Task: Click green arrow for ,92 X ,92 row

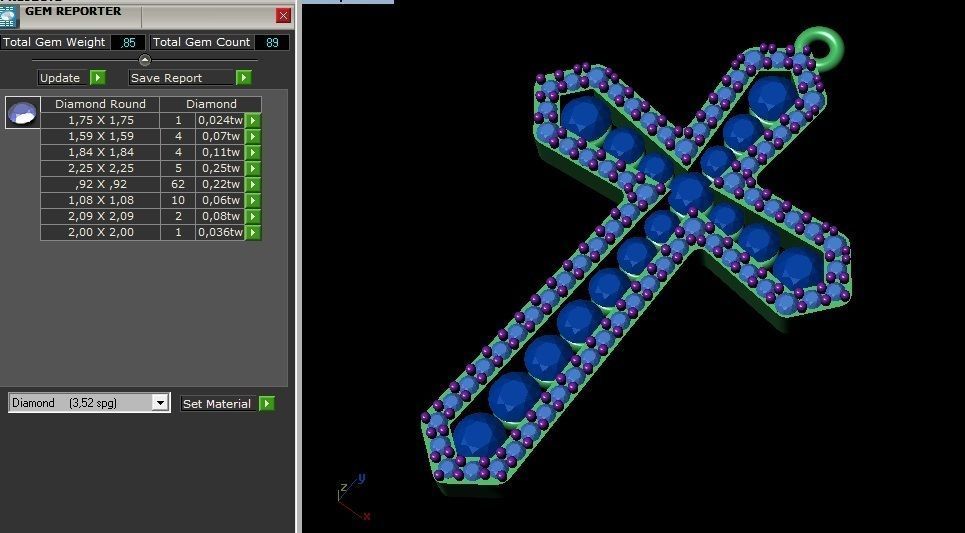Action: pos(253,184)
